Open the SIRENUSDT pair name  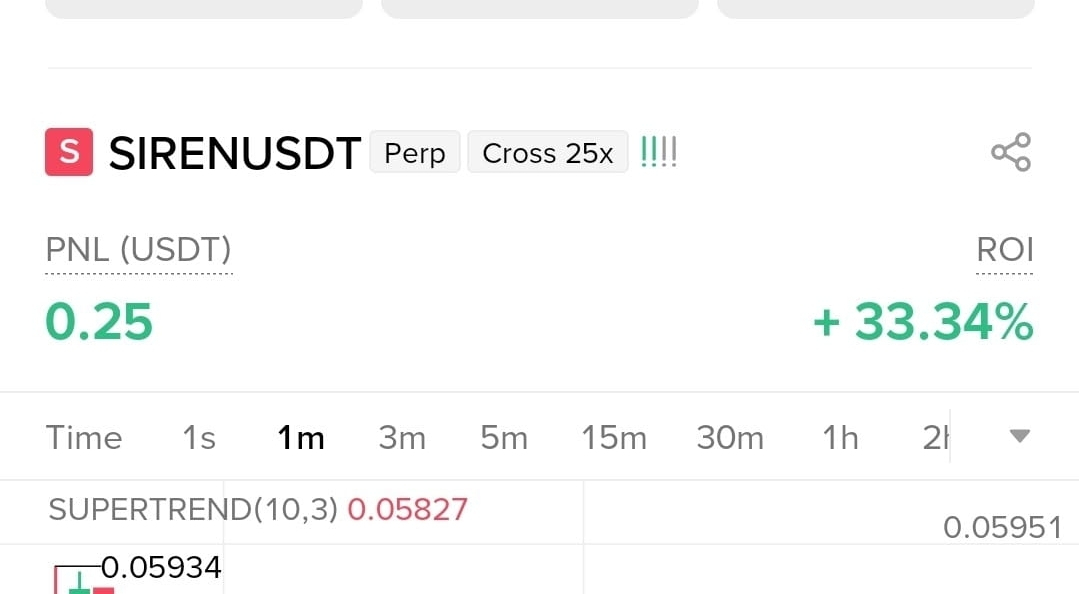234,154
